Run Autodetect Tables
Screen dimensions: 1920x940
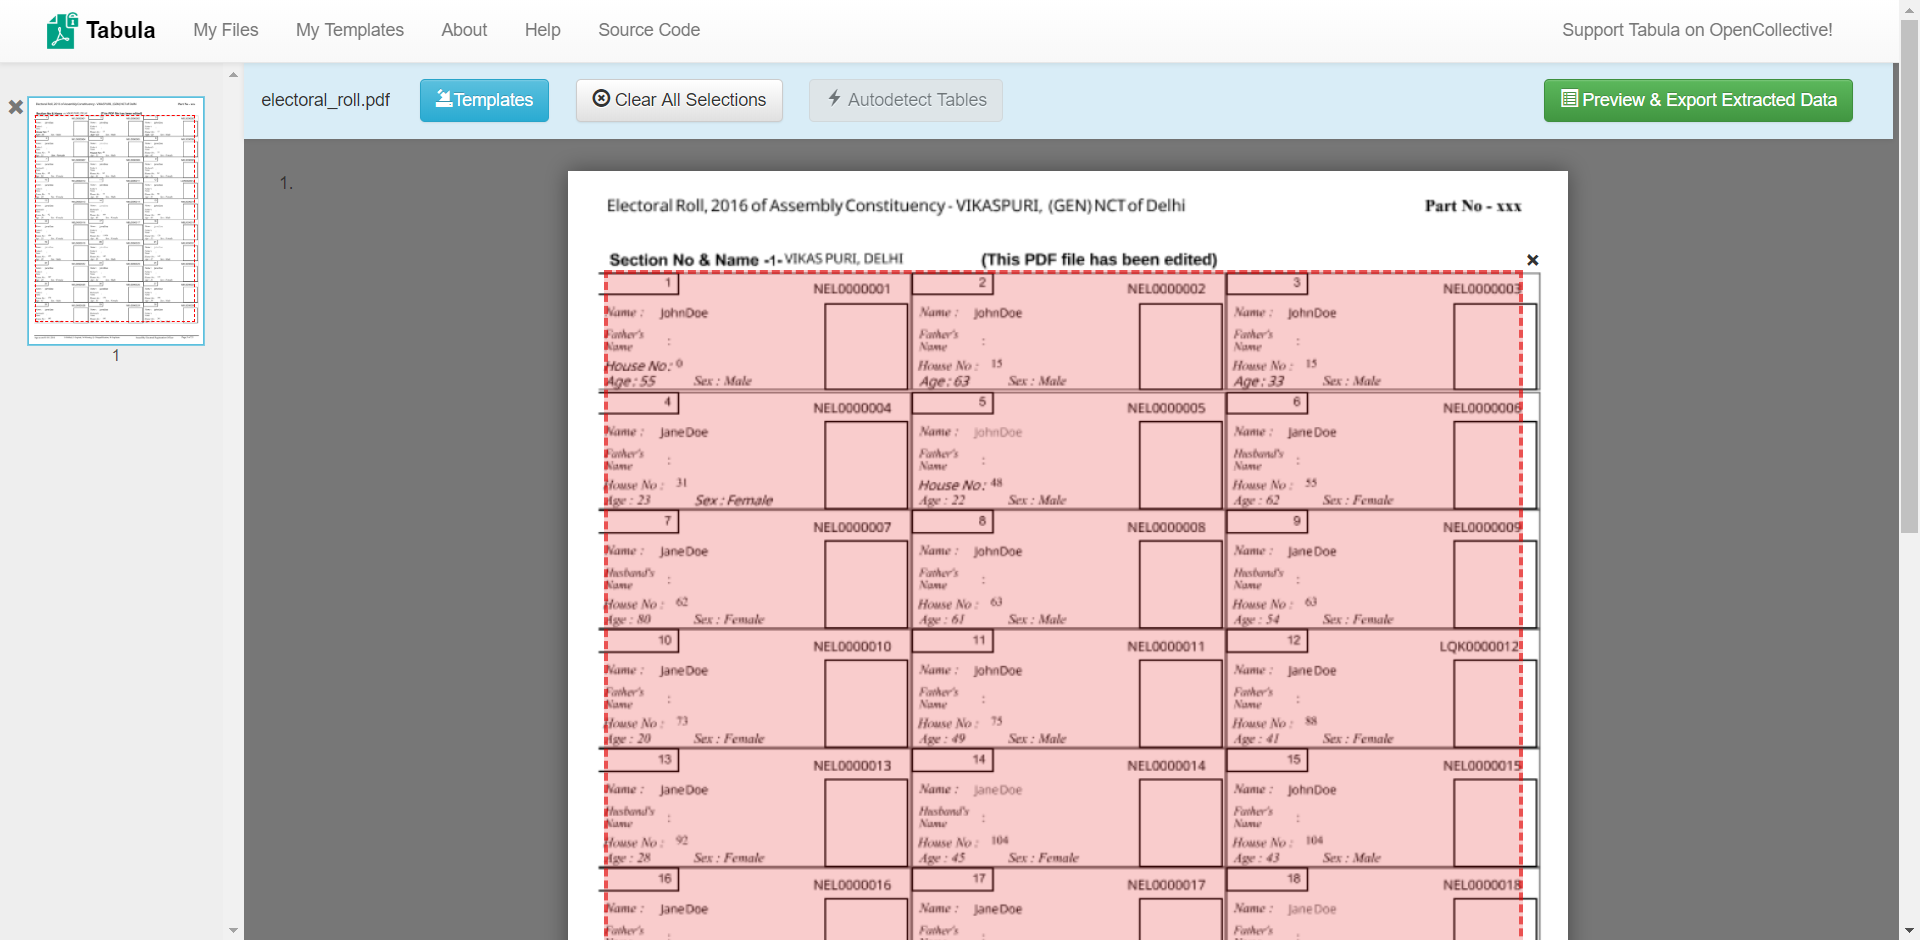[x=905, y=100]
